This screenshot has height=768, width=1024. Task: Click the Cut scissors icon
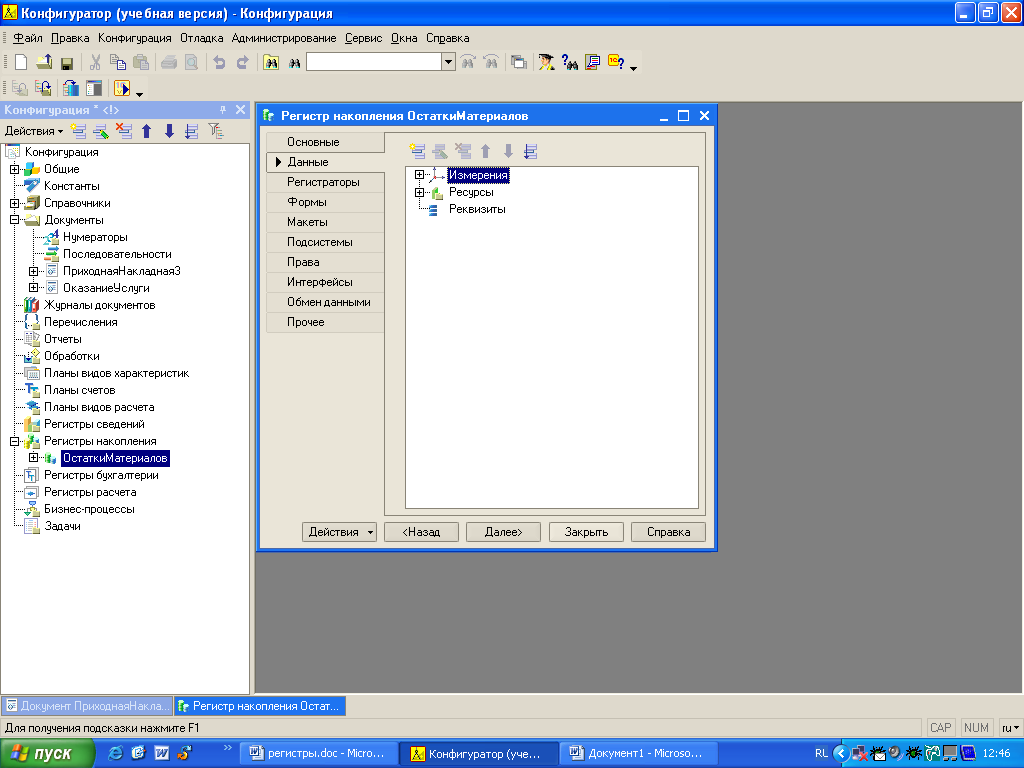[x=95, y=62]
